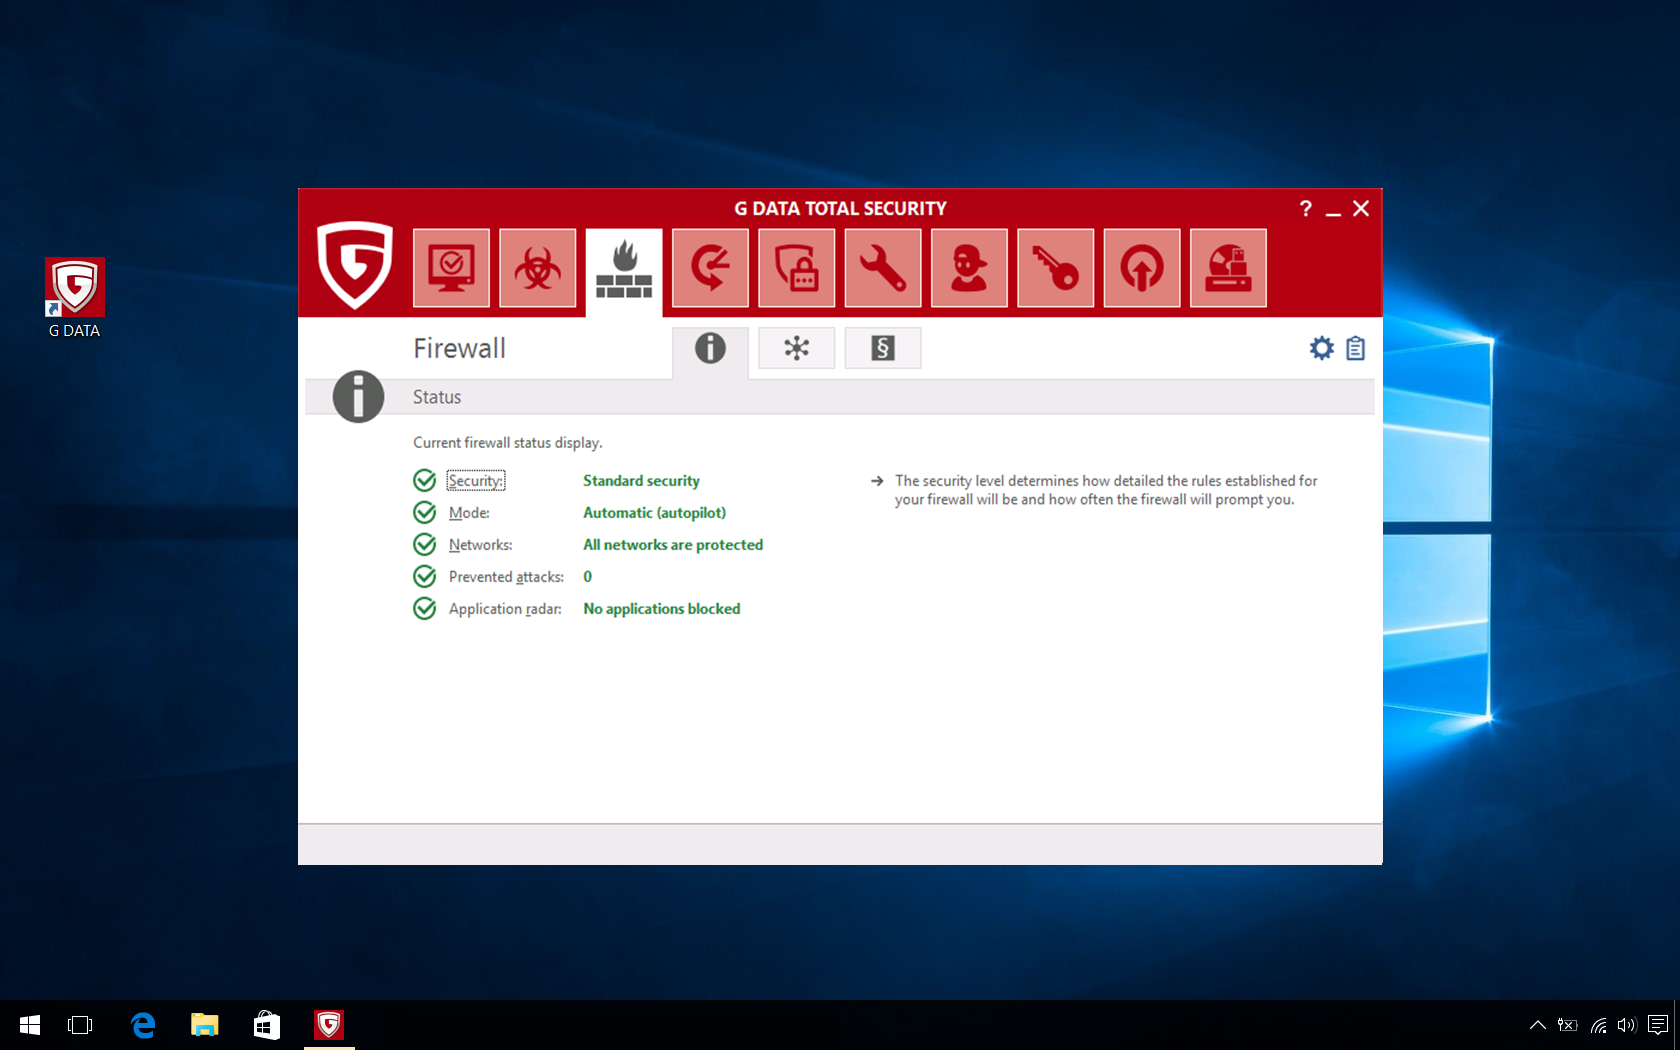
Task: Click the Mode: status label
Action: (x=469, y=513)
